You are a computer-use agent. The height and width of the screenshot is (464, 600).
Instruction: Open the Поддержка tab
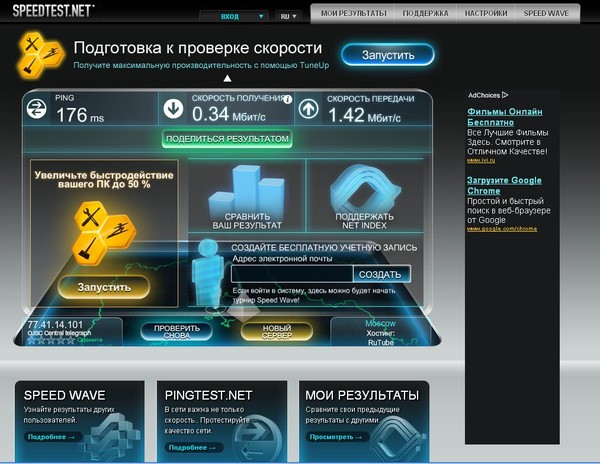pyautogui.click(x=425, y=13)
